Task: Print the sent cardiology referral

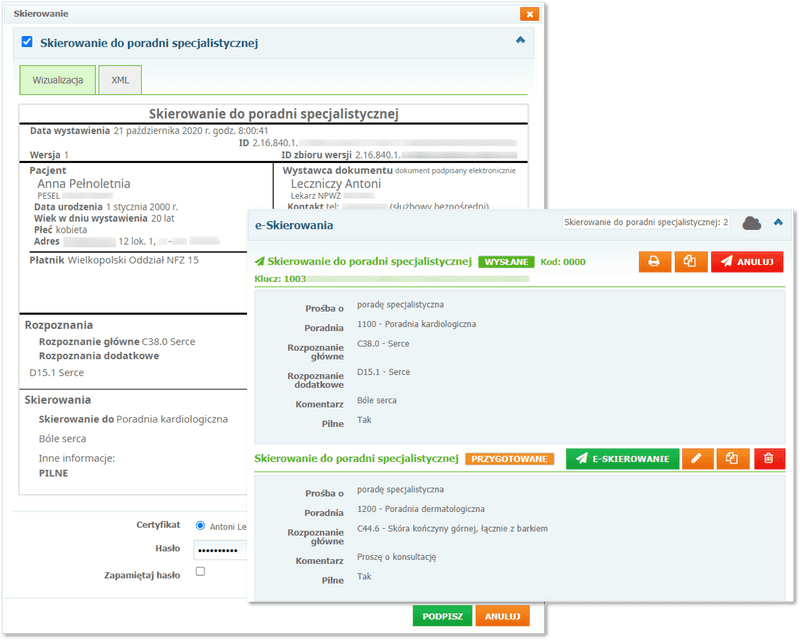Action: (x=655, y=262)
